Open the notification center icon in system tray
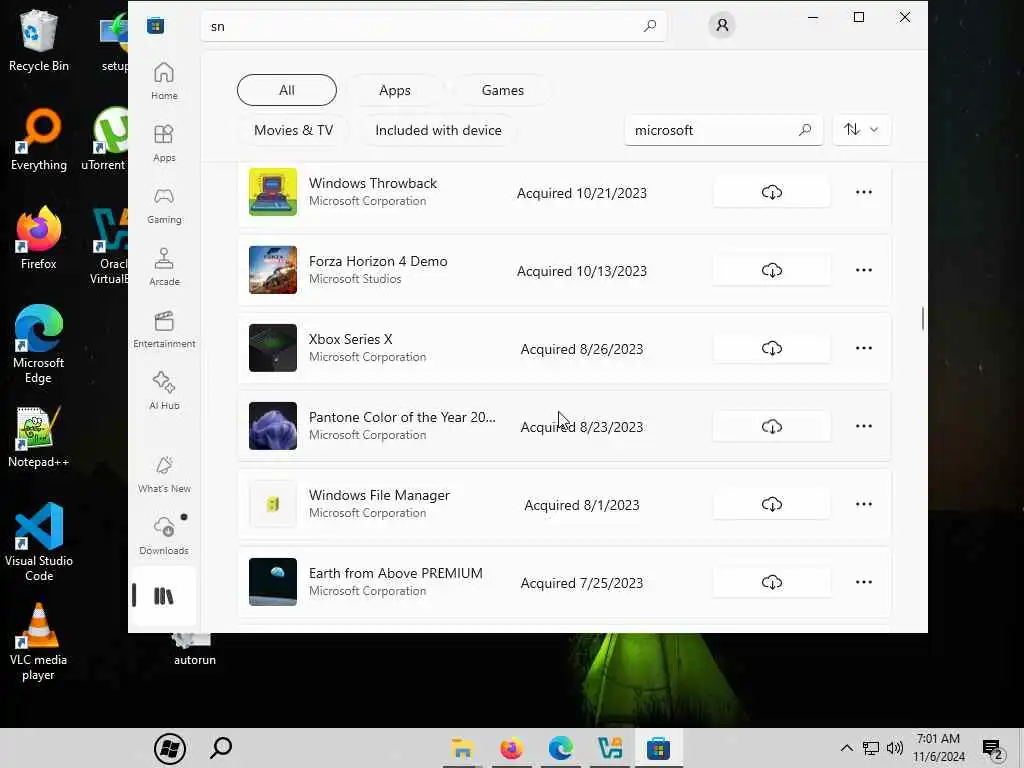 (993, 748)
